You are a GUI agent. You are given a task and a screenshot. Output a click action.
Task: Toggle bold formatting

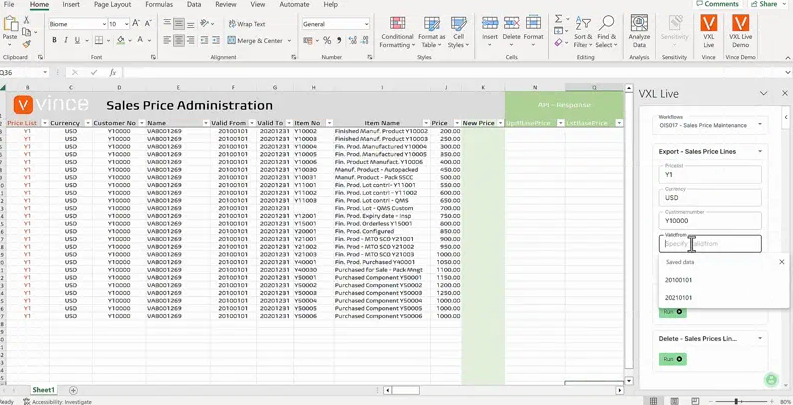[54, 41]
